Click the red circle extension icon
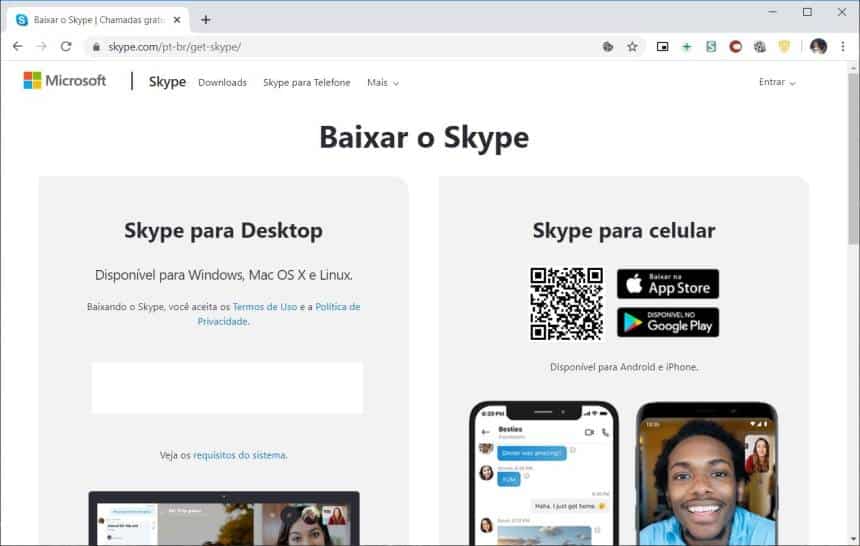860x546 pixels. (x=735, y=47)
